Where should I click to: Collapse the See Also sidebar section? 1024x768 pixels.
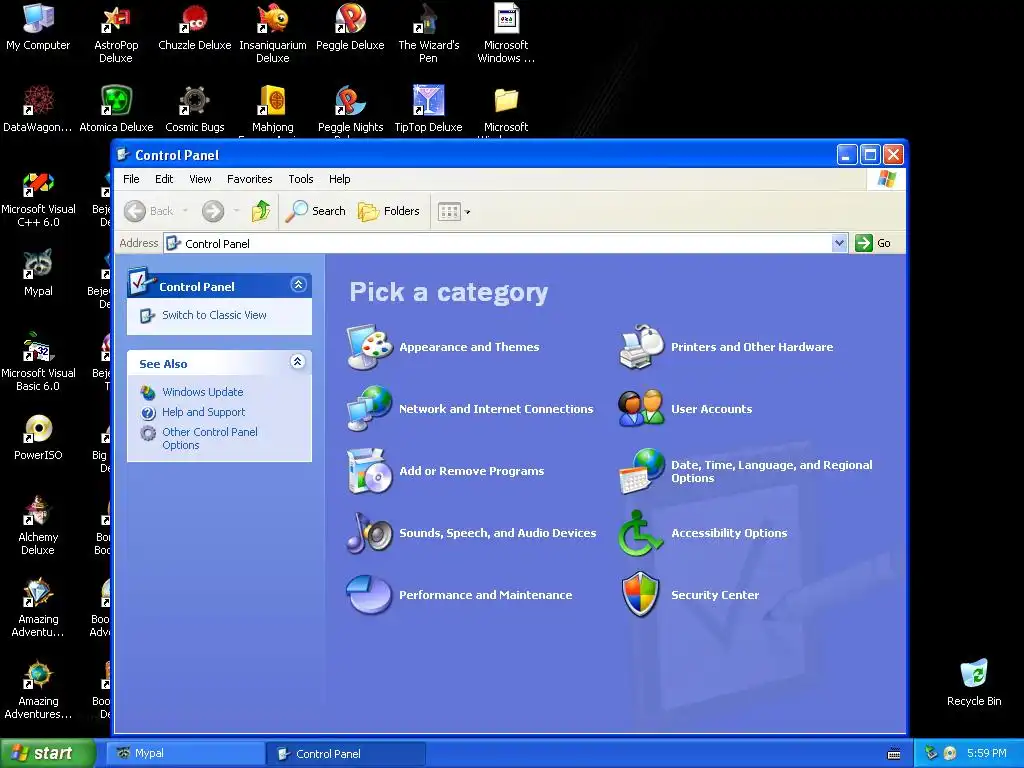click(x=298, y=362)
